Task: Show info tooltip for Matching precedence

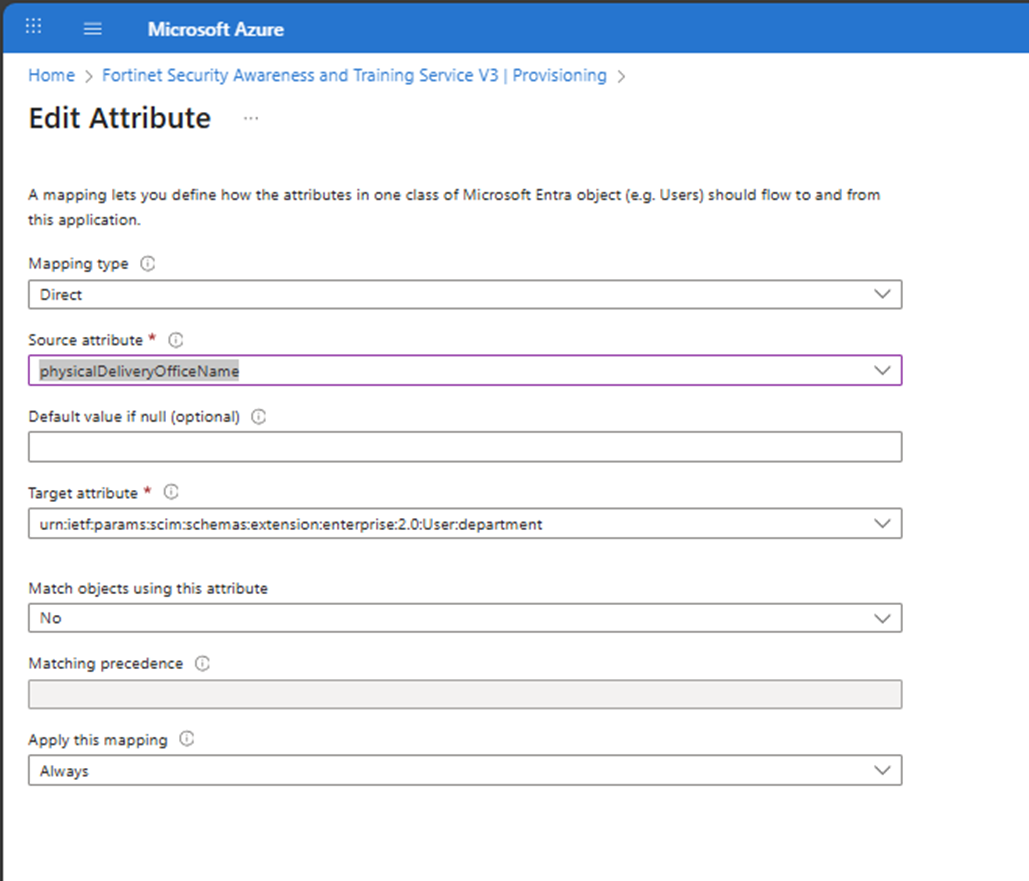Action: [202, 663]
